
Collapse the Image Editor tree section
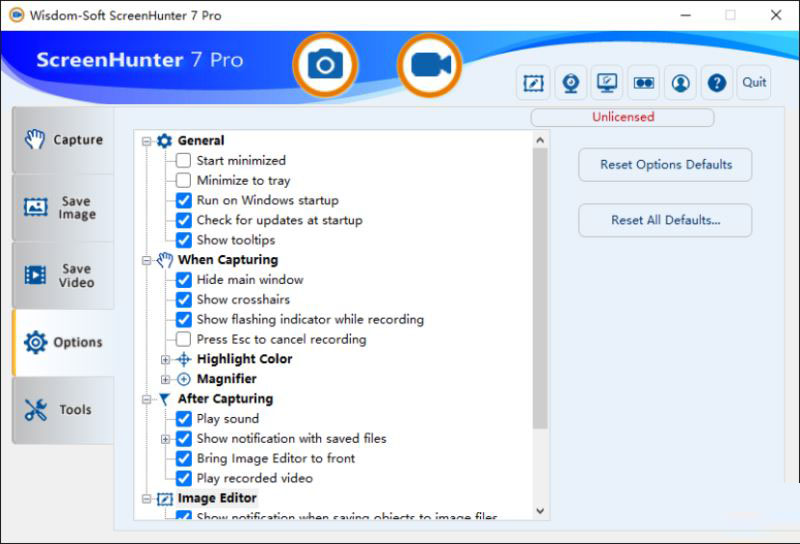(146, 499)
